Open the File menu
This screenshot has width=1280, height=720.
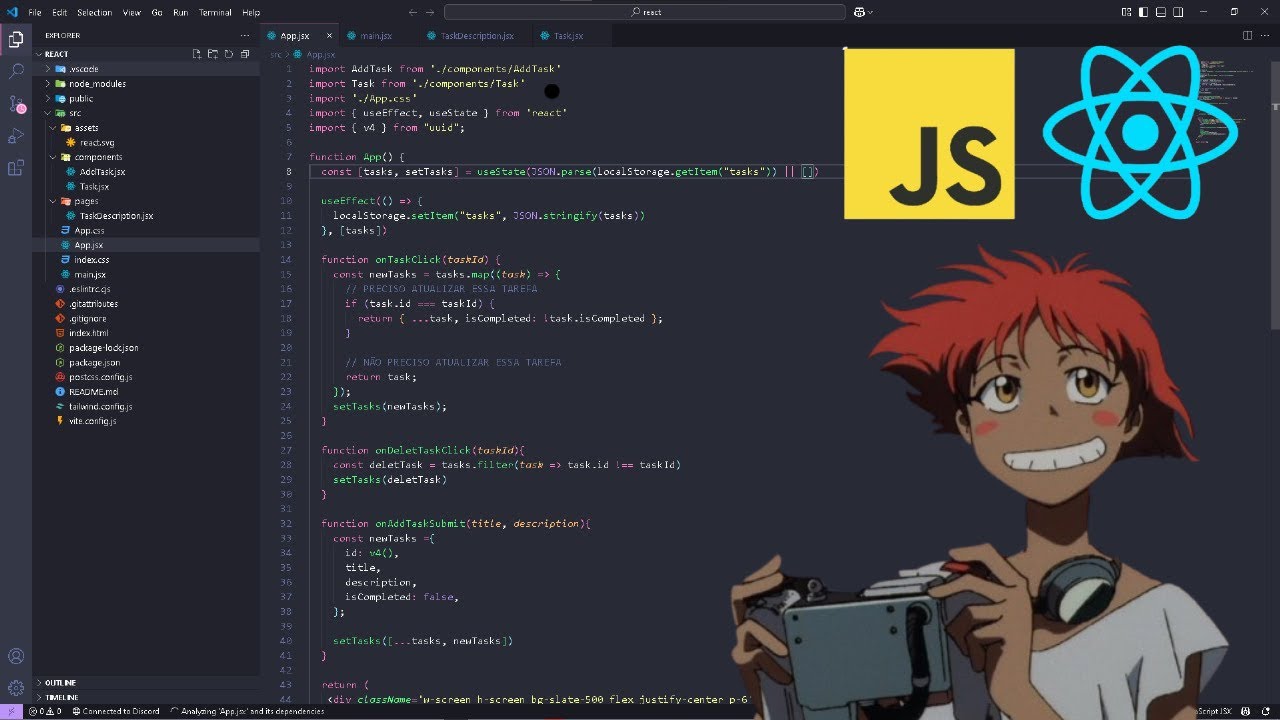(35, 12)
